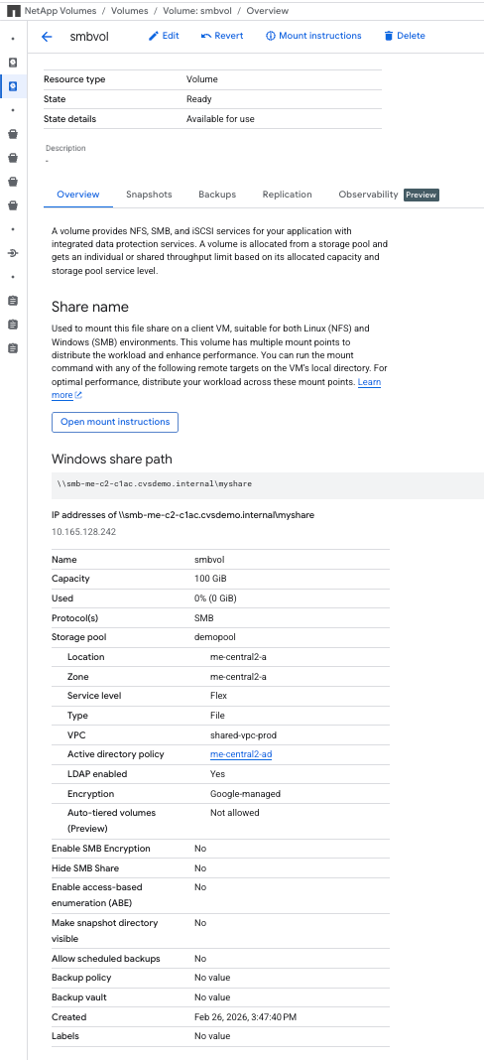This screenshot has height=1060, width=484.
Task: Select the highlighted disk icon in the sidebar
Action: pos(13,87)
